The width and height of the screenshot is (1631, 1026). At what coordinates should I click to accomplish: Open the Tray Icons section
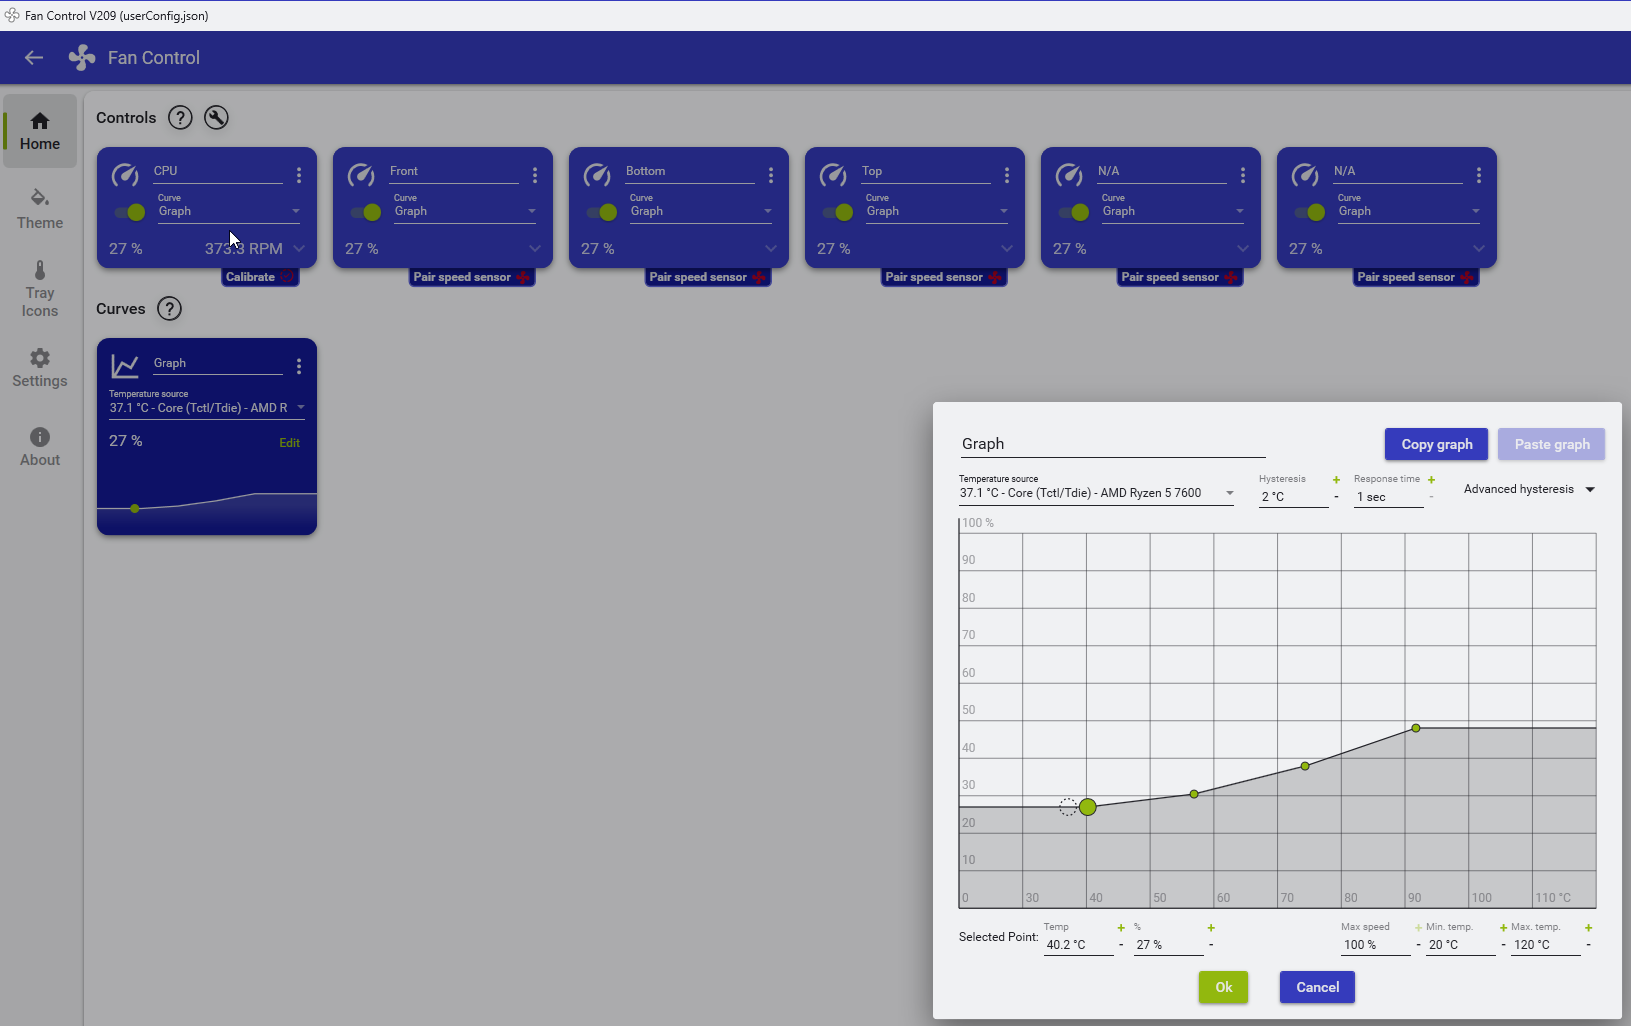40,289
